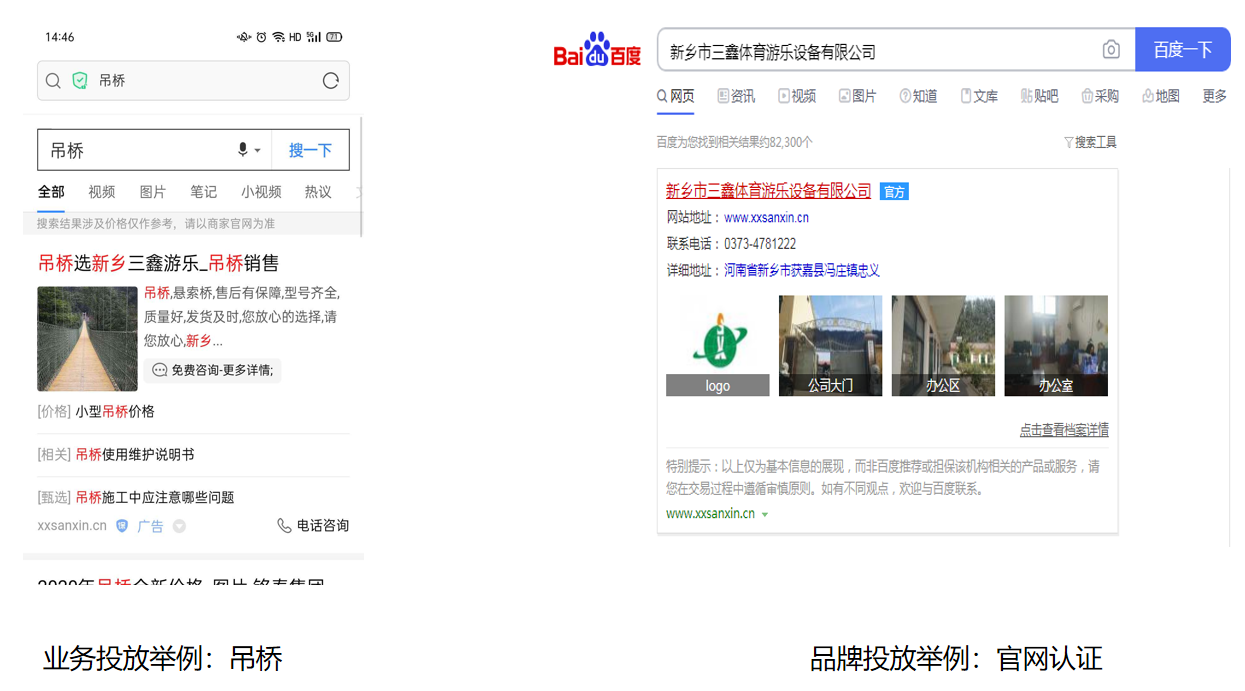Click the camera image-search icon
Viewport: 1245px width, 691px height.
click(1111, 50)
